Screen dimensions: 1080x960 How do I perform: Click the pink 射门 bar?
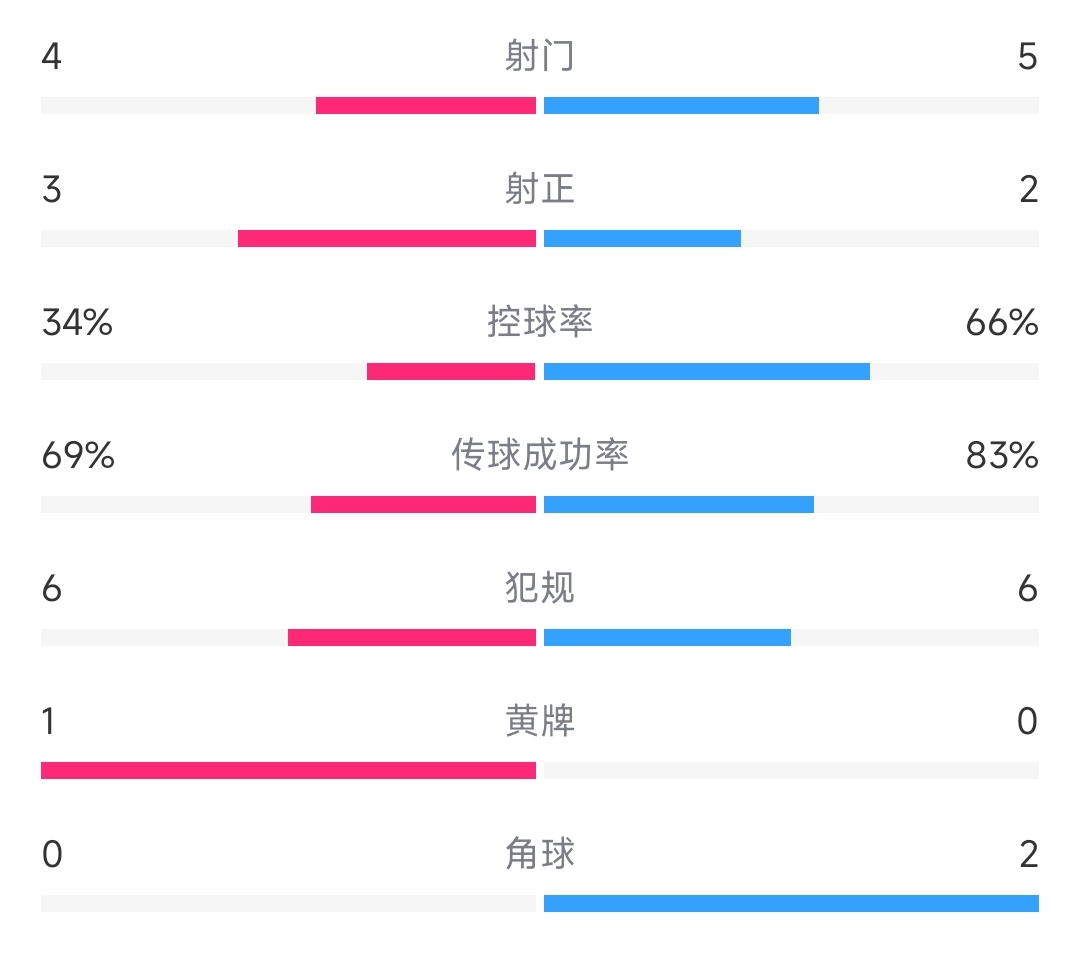(426, 105)
